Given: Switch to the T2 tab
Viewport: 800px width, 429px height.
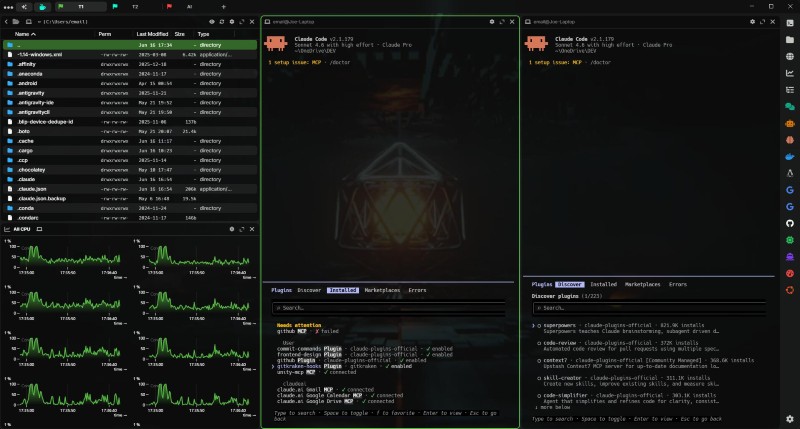Looking at the screenshot, I should [x=135, y=7].
